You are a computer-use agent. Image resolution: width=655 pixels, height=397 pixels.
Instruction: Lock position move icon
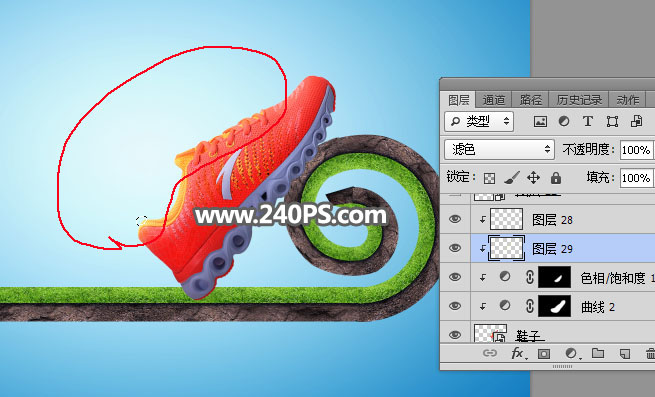tap(533, 178)
